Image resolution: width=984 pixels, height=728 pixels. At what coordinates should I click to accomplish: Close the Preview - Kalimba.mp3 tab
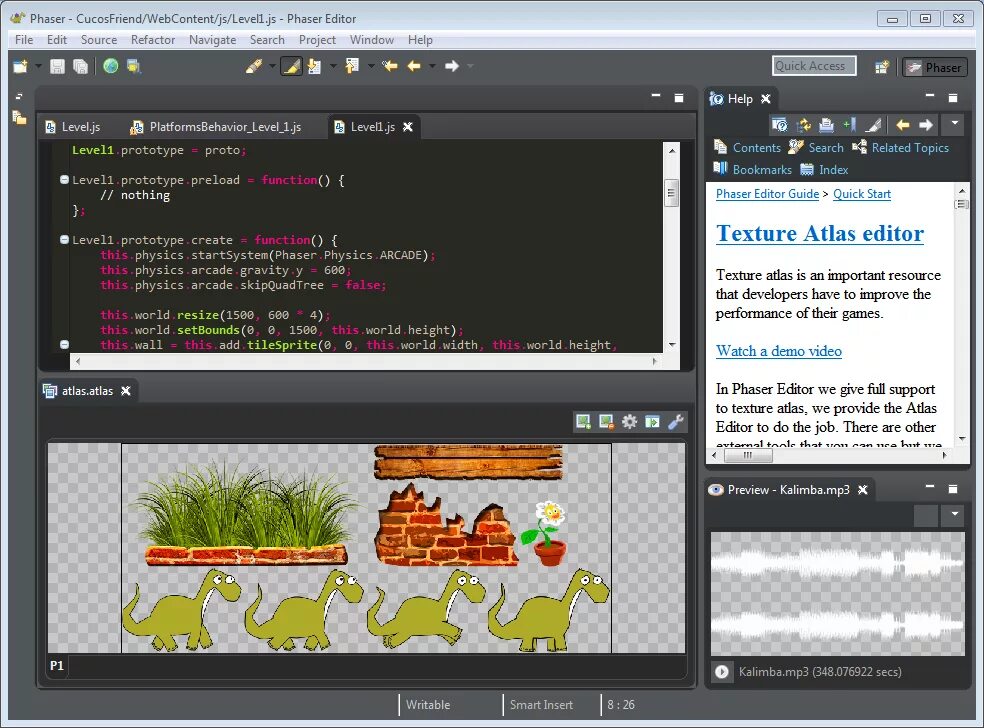coord(864,490)
